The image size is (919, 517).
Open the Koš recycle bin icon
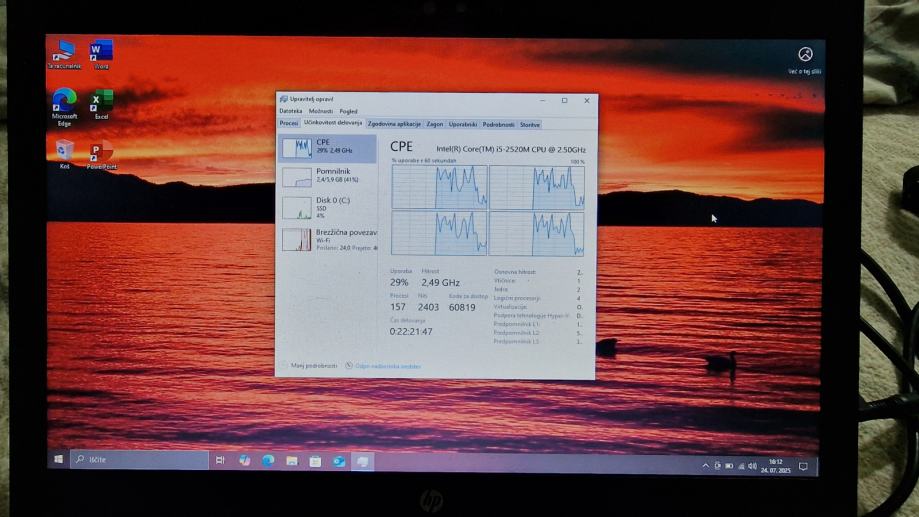coord(65,153)
